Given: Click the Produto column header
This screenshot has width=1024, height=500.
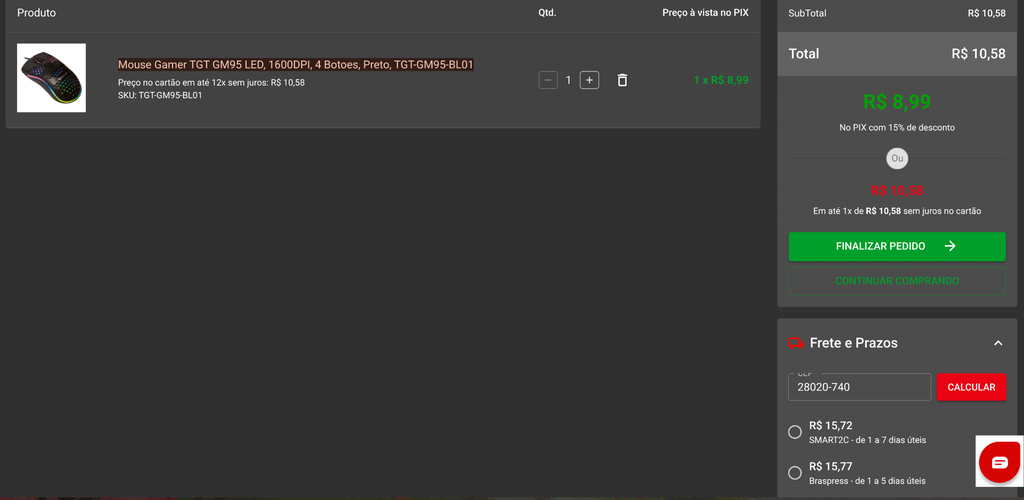Looking at the screenshot, I should coord(37,13).
